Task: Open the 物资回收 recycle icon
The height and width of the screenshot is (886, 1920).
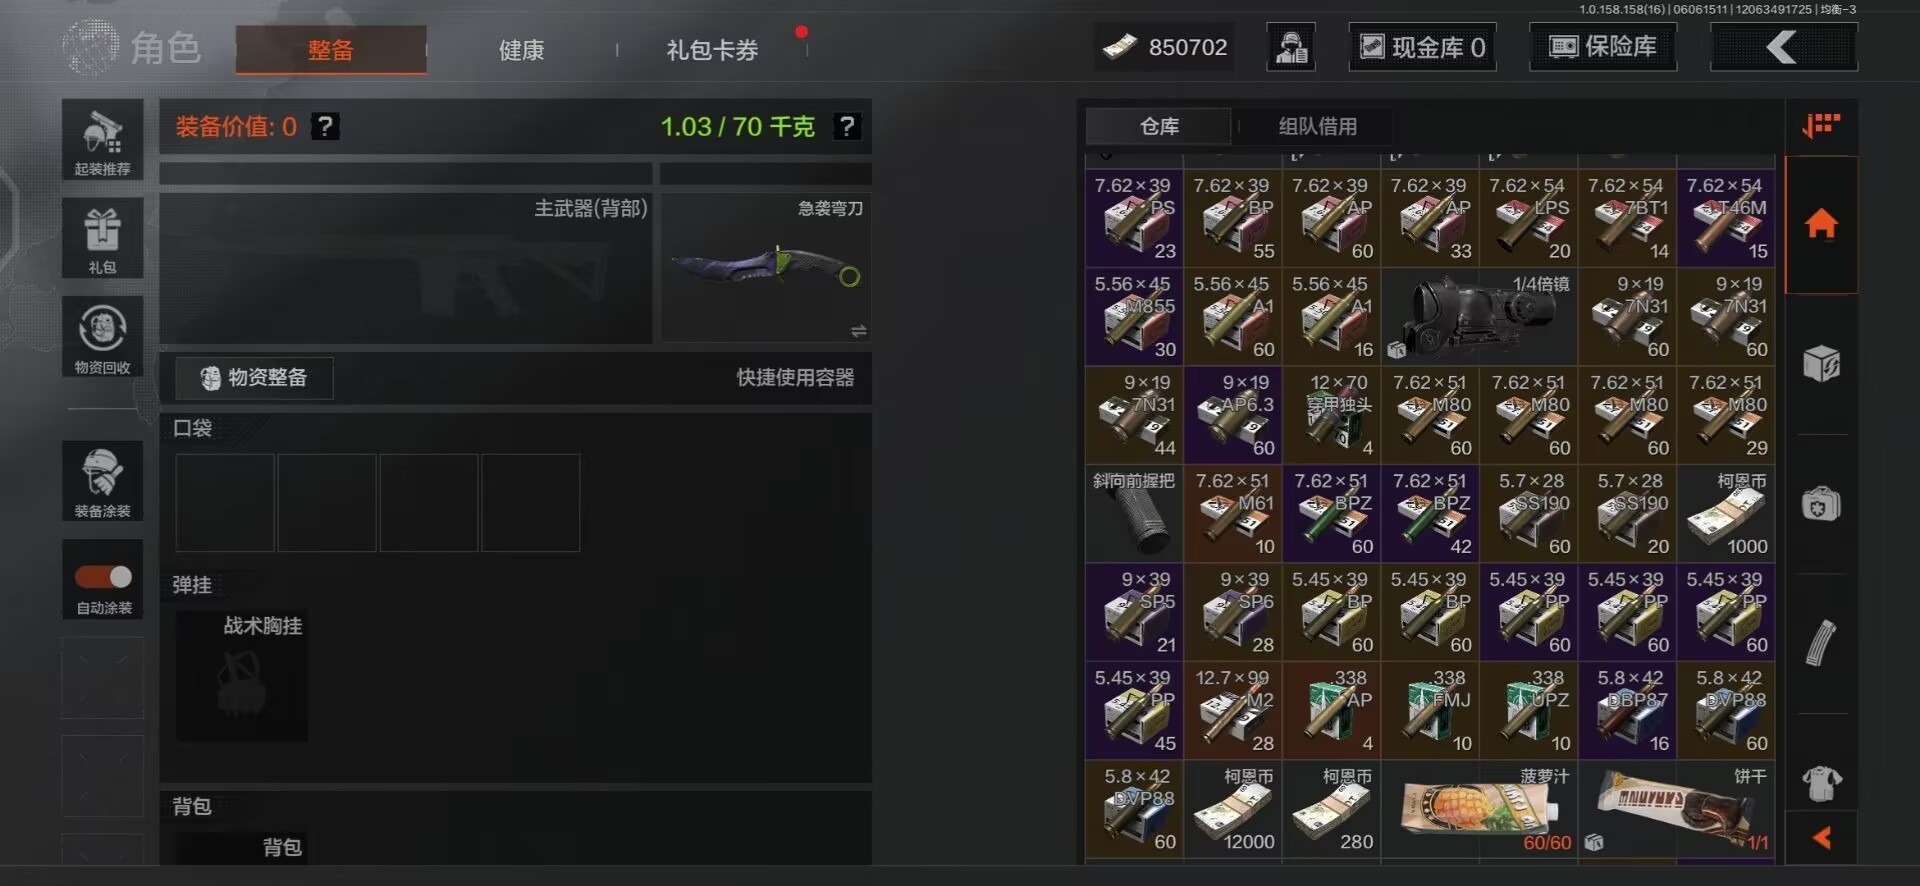Action: tap(102, 336)
